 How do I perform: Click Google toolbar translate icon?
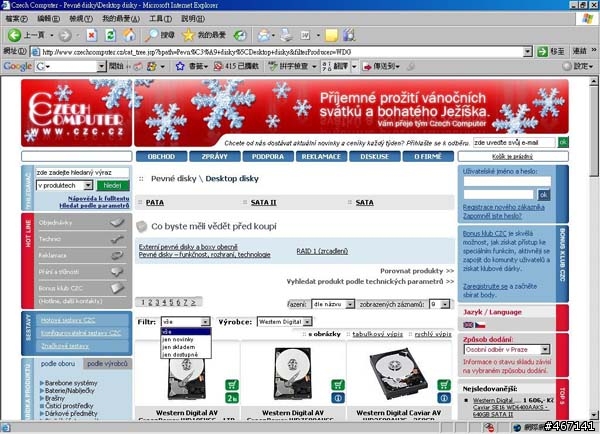pos(327,67)
